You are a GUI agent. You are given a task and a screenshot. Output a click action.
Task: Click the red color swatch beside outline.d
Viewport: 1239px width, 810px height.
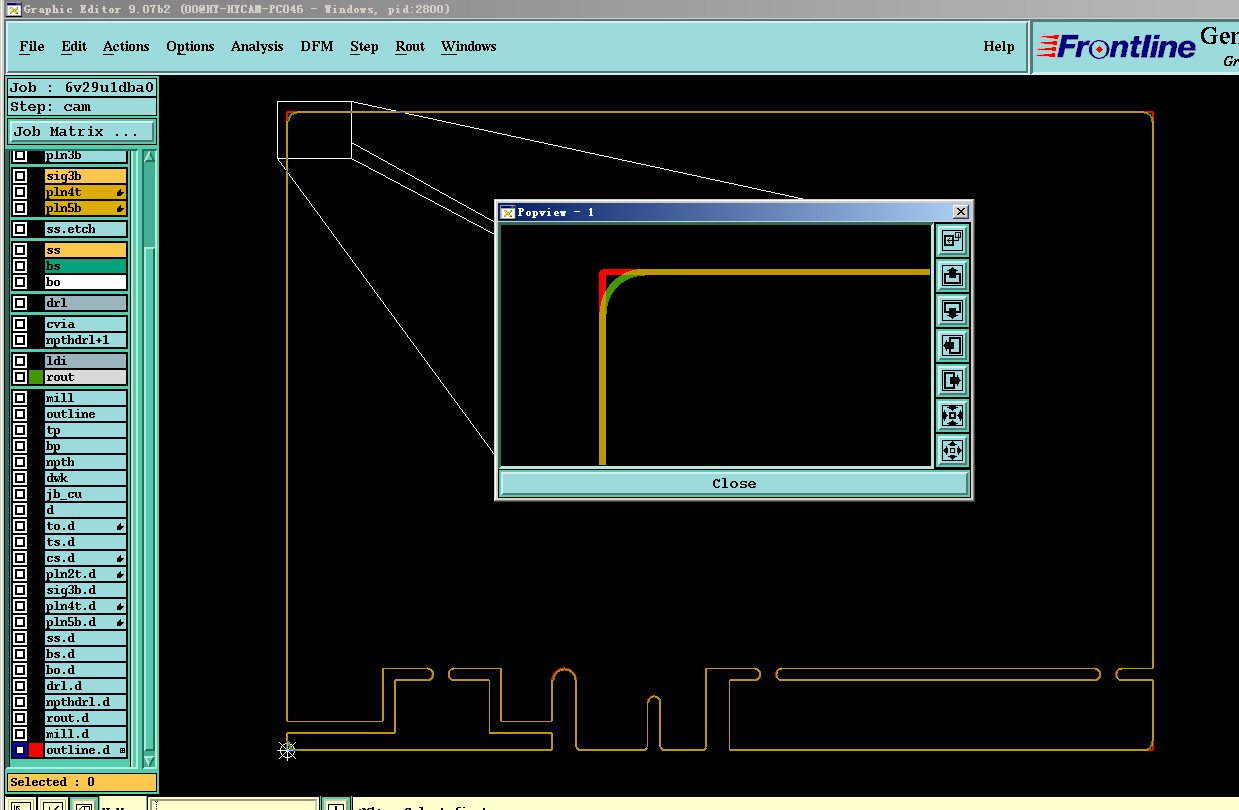(36, 750)
